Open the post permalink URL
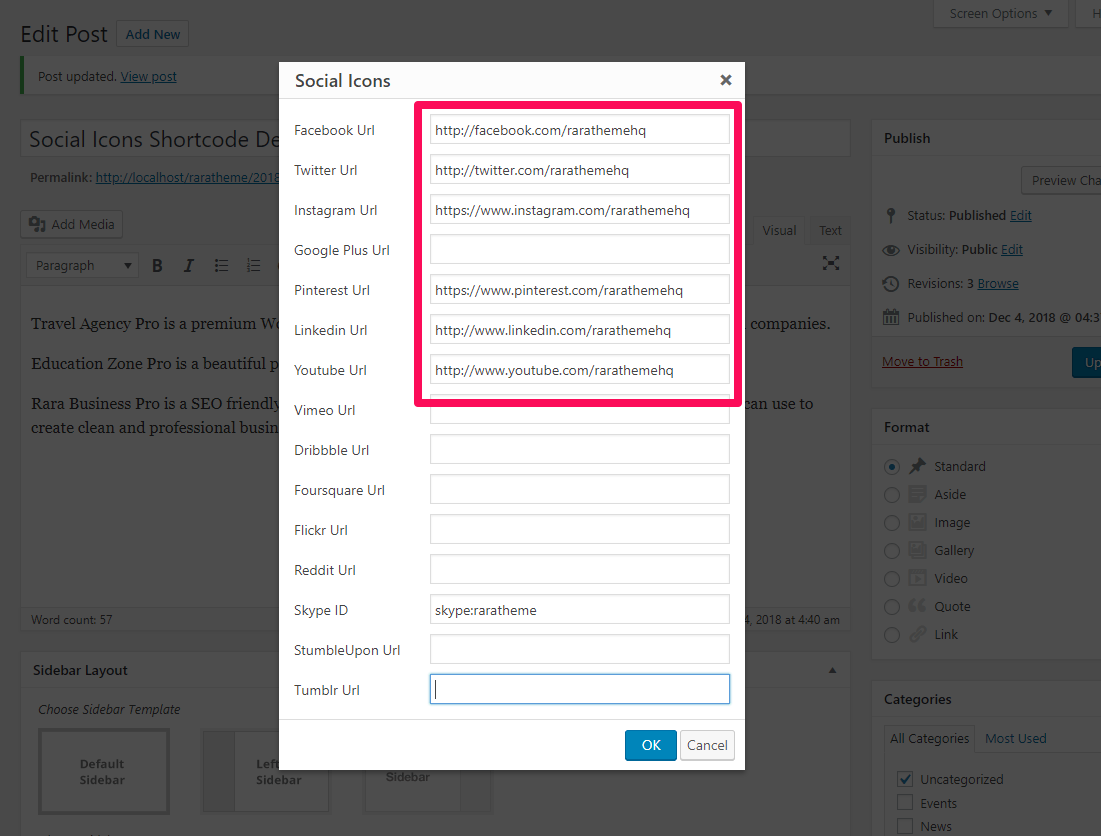The height and width of the screenshot is (836, 1101). click(187, 178)
